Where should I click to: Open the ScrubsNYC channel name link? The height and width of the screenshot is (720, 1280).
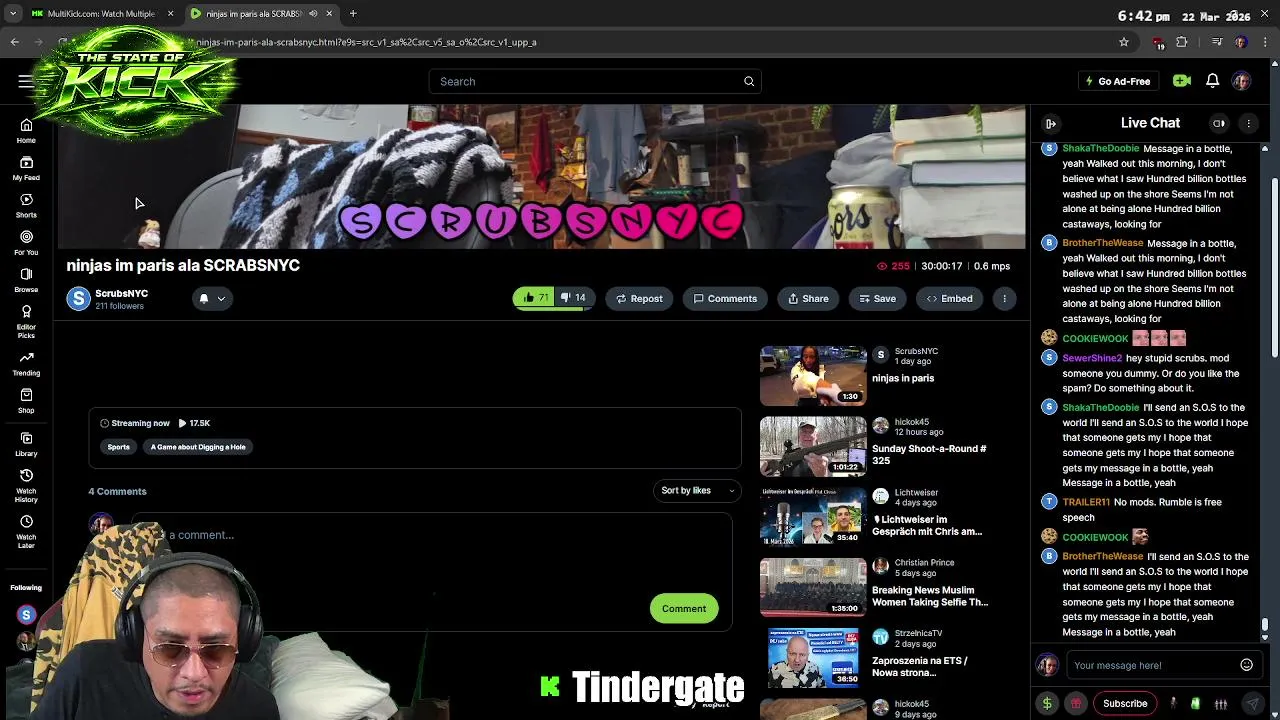coord(121,293)
